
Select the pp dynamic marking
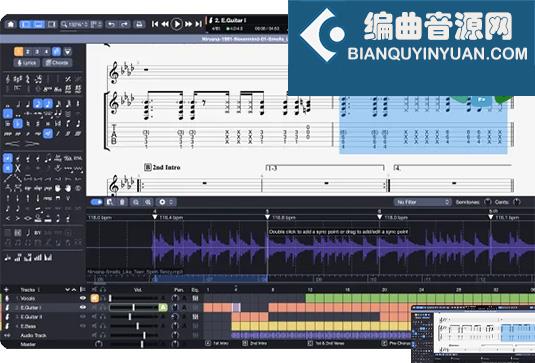pos(18,133)
